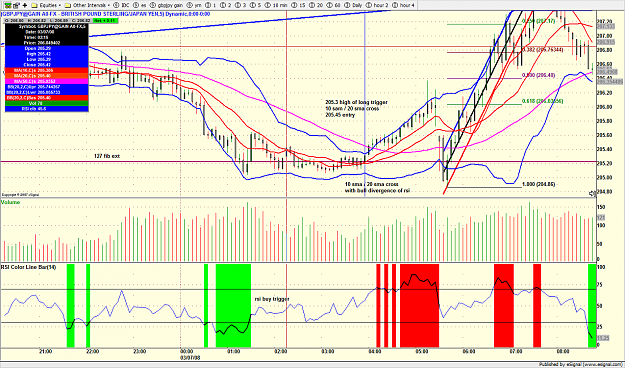Load the es symbol shortcut

[x=140, y=5]
